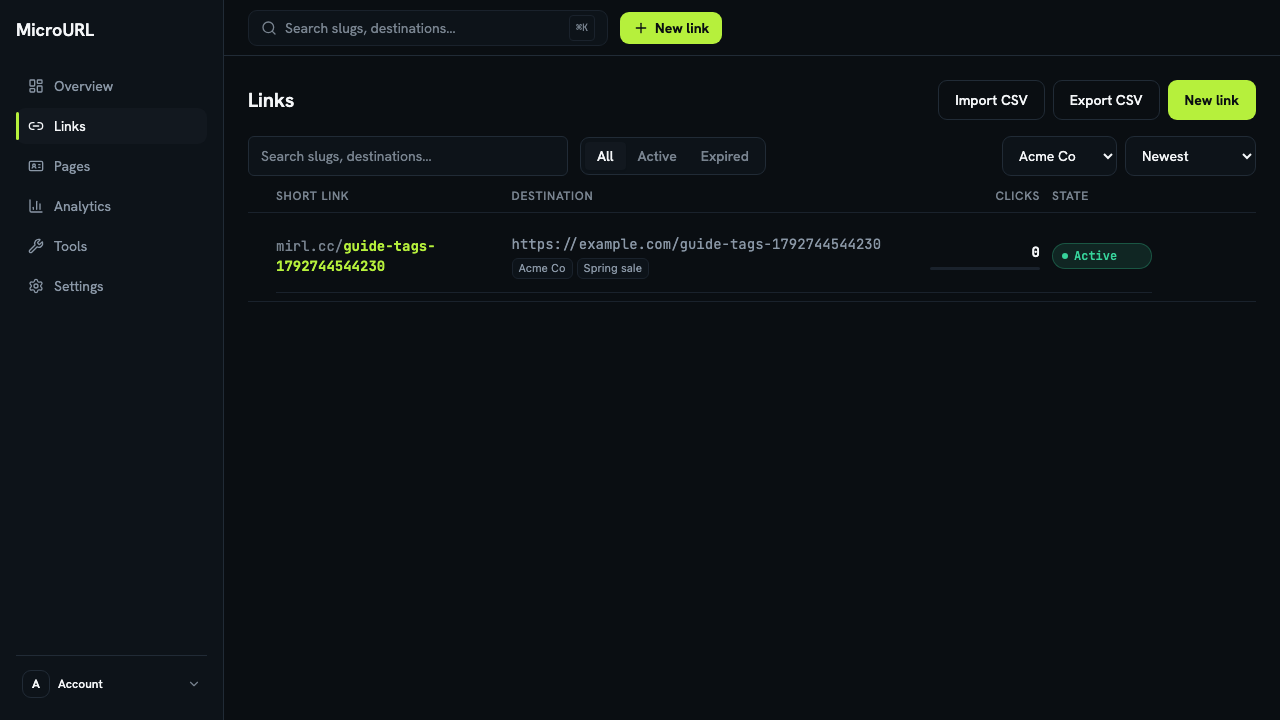Click the Links chain icon in sidebar
This screenshot has height=720, width=1280.
tap(36, 126)
